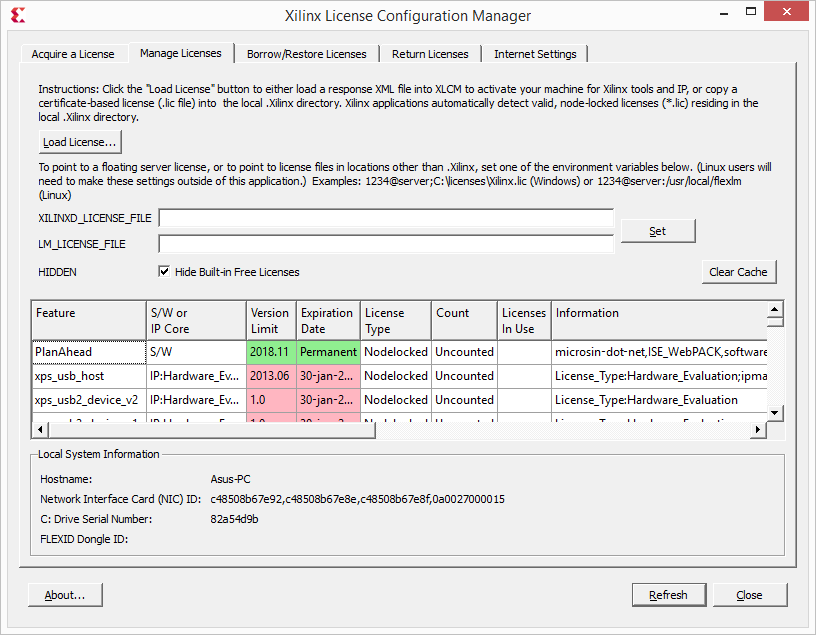816x635 pixels.
Task: Select the xps_usb_host feature cell
Action: 89,376
